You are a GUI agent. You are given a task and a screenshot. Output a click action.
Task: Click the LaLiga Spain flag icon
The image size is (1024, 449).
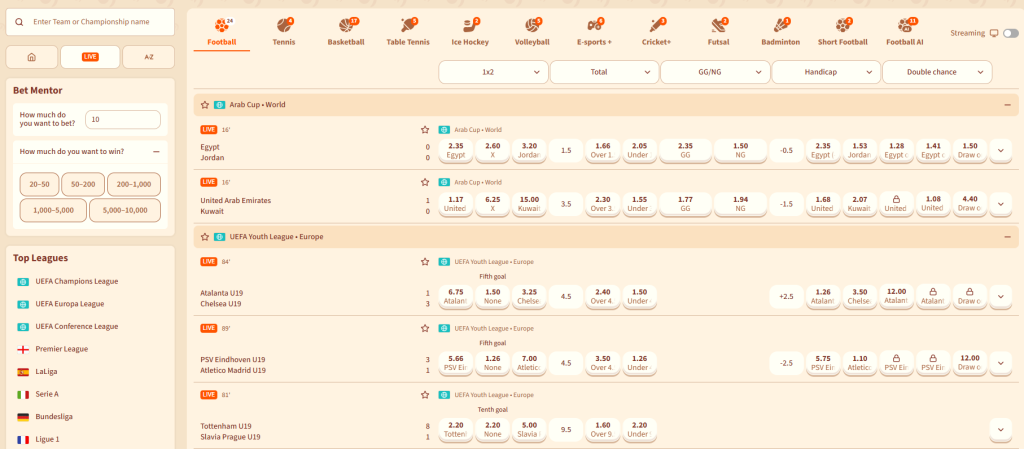(23, 372)
